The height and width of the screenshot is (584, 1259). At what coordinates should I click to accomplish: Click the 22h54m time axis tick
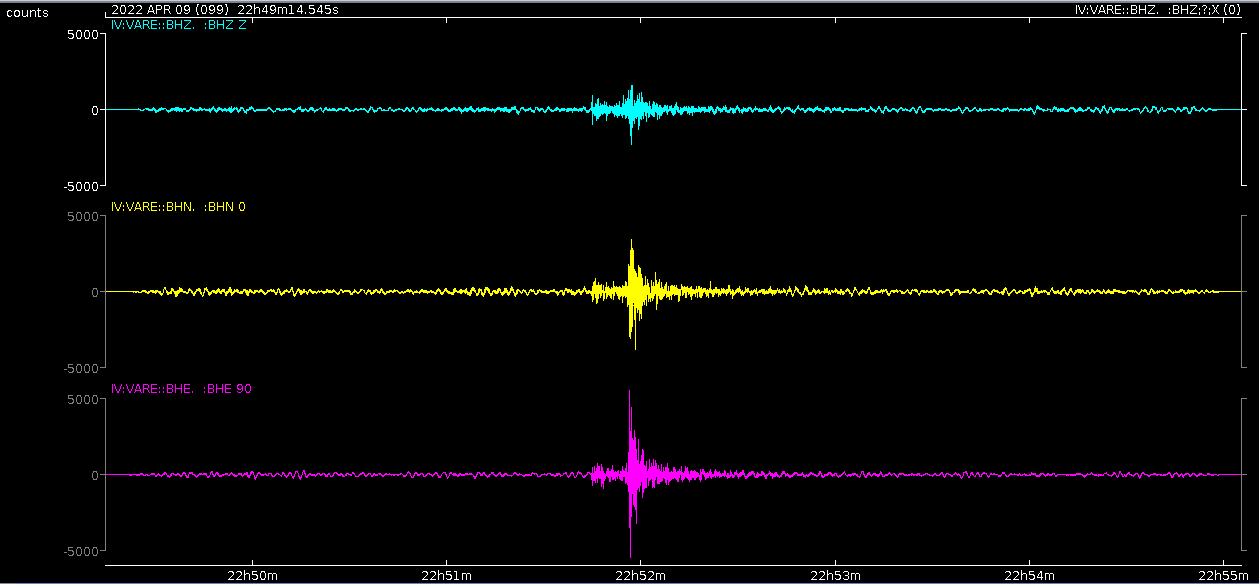click(x=1031, y=575)
